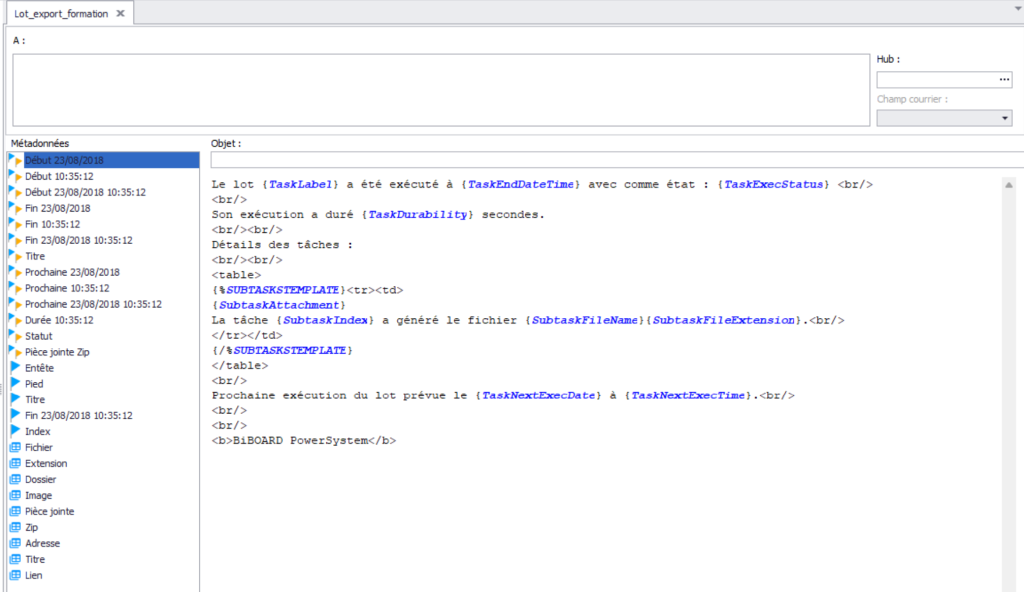The width and height of the screenshot is (1024, 592).
Task: Click the flag icon beside Prochaine 23/08/2018
Action: point(15,272)
